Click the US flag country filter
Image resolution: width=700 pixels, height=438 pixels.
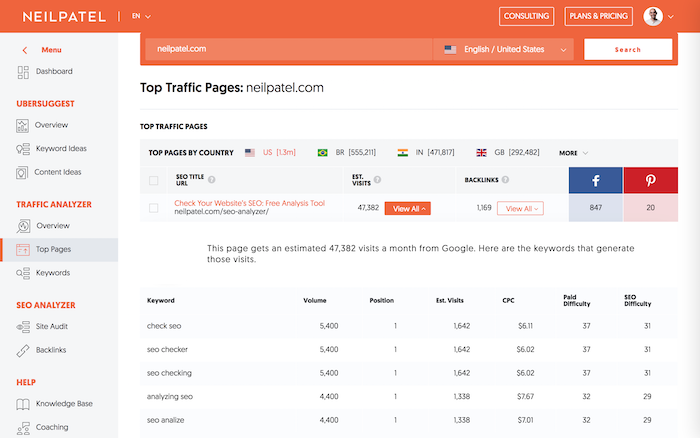pos(250,153)
